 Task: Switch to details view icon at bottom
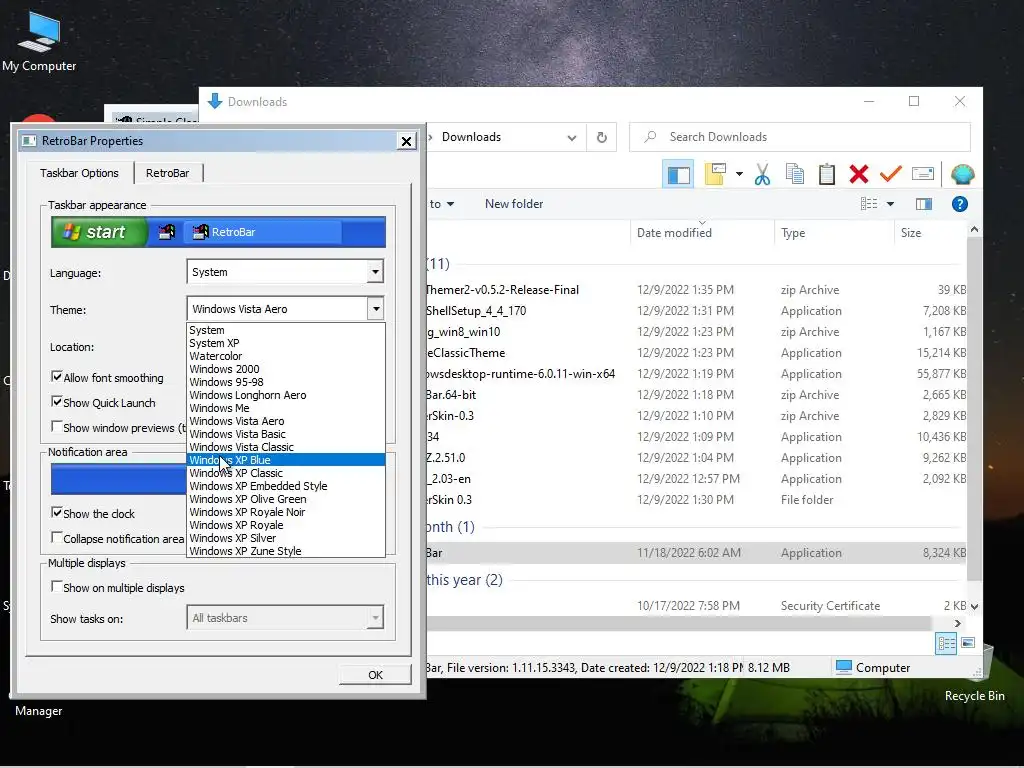click(x=946, y=644)
